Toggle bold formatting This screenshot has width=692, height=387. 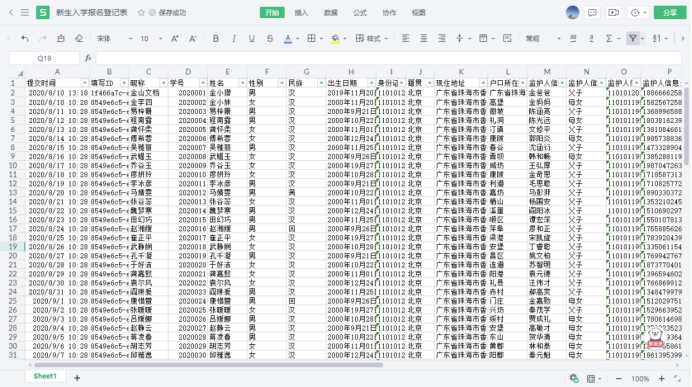coord(215,39)
